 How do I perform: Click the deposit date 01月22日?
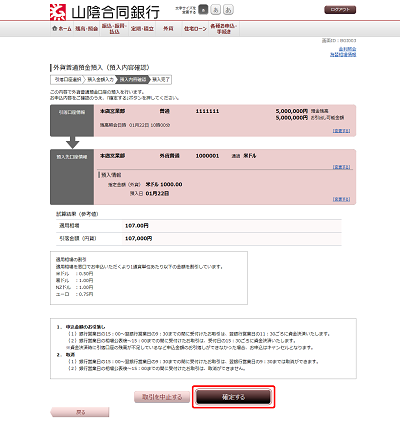pyautogui.click(x=157, y=193)
